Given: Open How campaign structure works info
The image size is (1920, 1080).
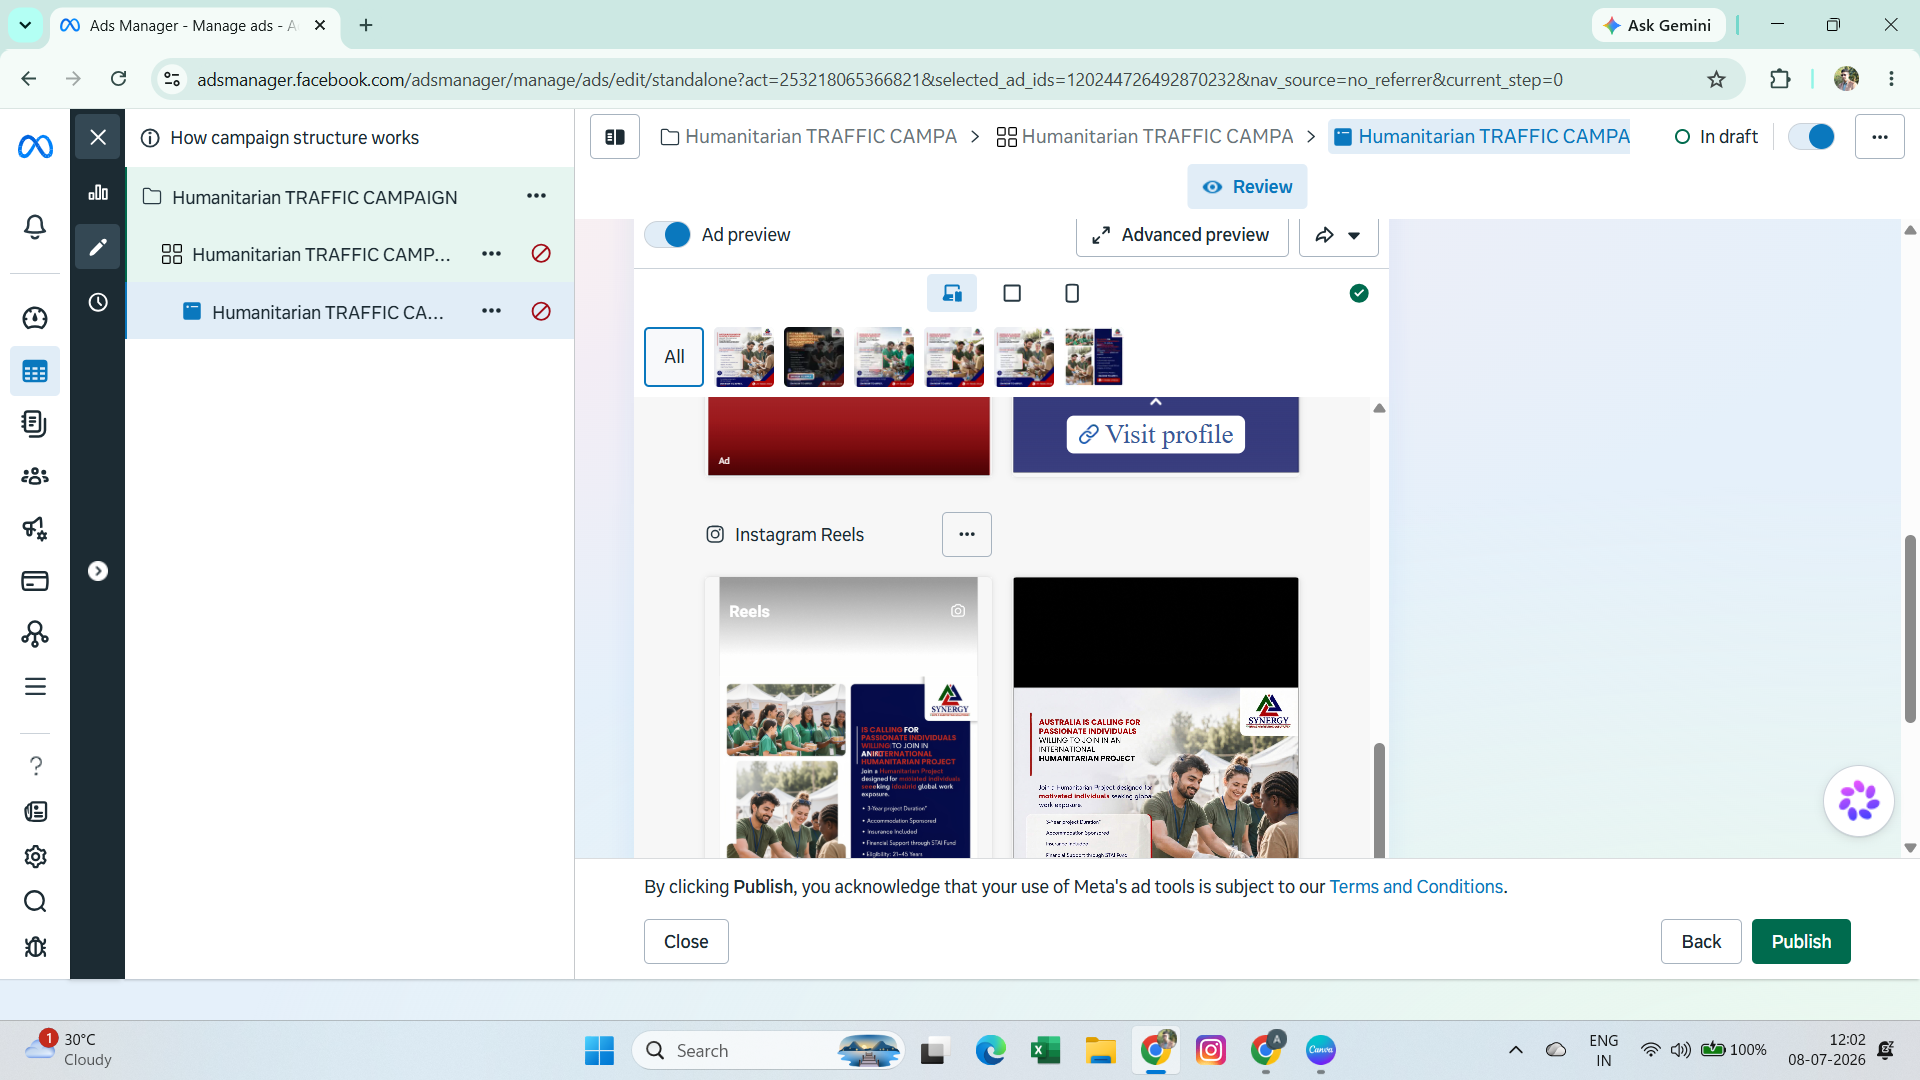Looking at the screenshot, I should pyautogui.click(x=280, y=138).
